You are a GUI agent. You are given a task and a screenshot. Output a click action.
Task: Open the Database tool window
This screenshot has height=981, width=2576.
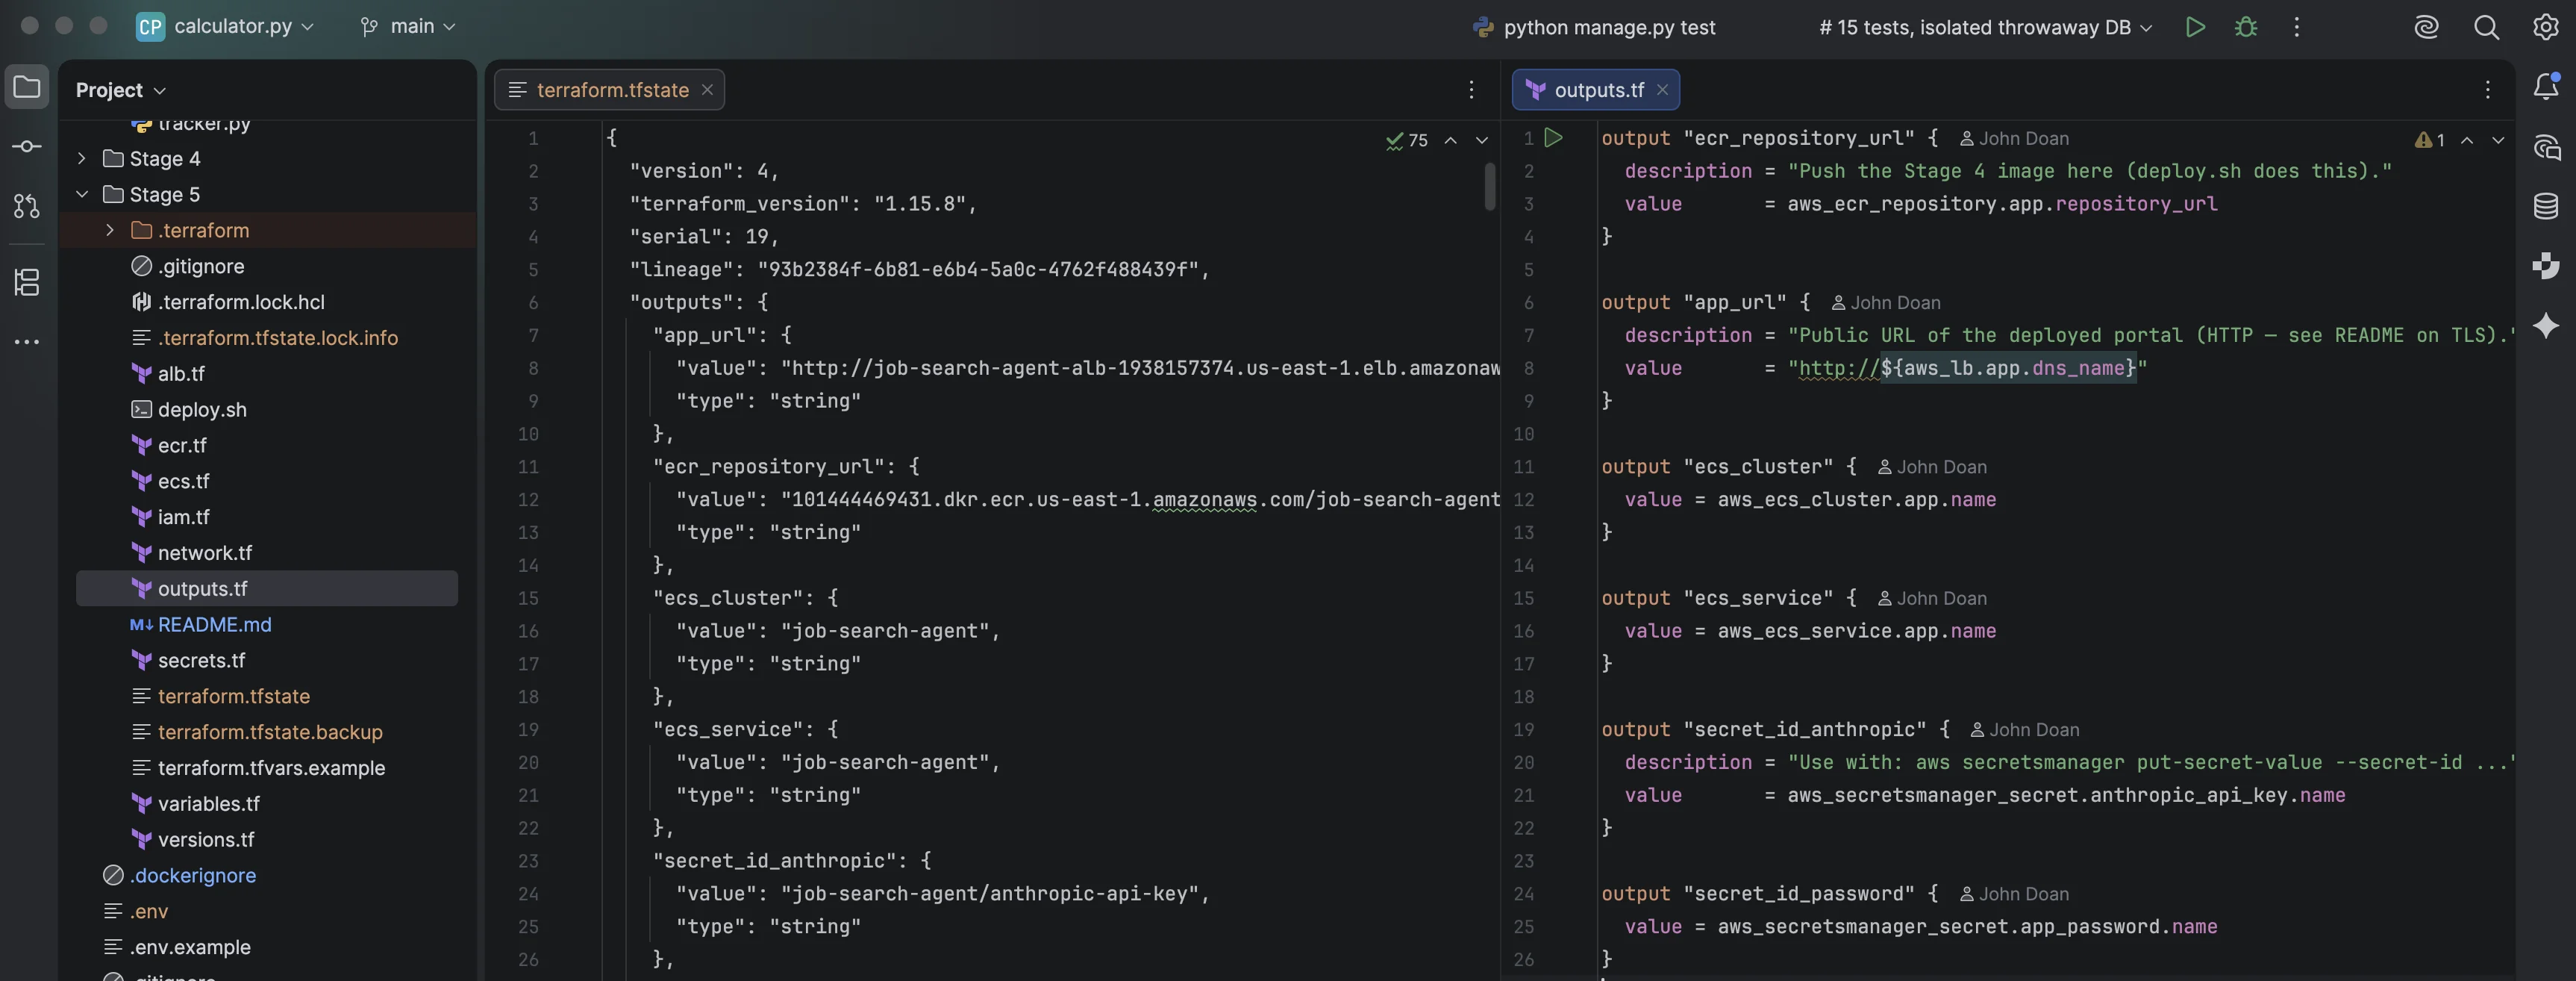point(2546,206)
